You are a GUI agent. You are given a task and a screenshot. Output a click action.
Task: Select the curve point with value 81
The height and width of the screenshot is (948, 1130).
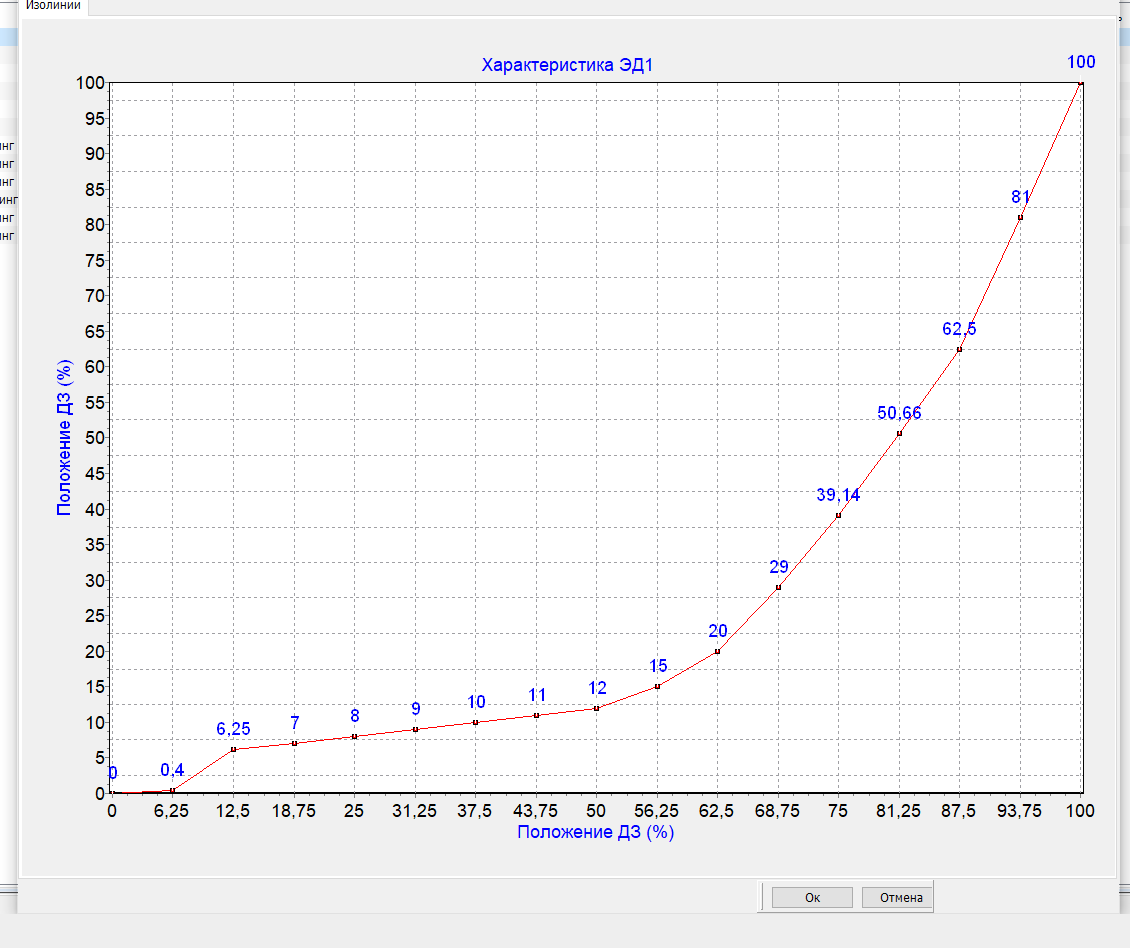(x=1020, y=217)
